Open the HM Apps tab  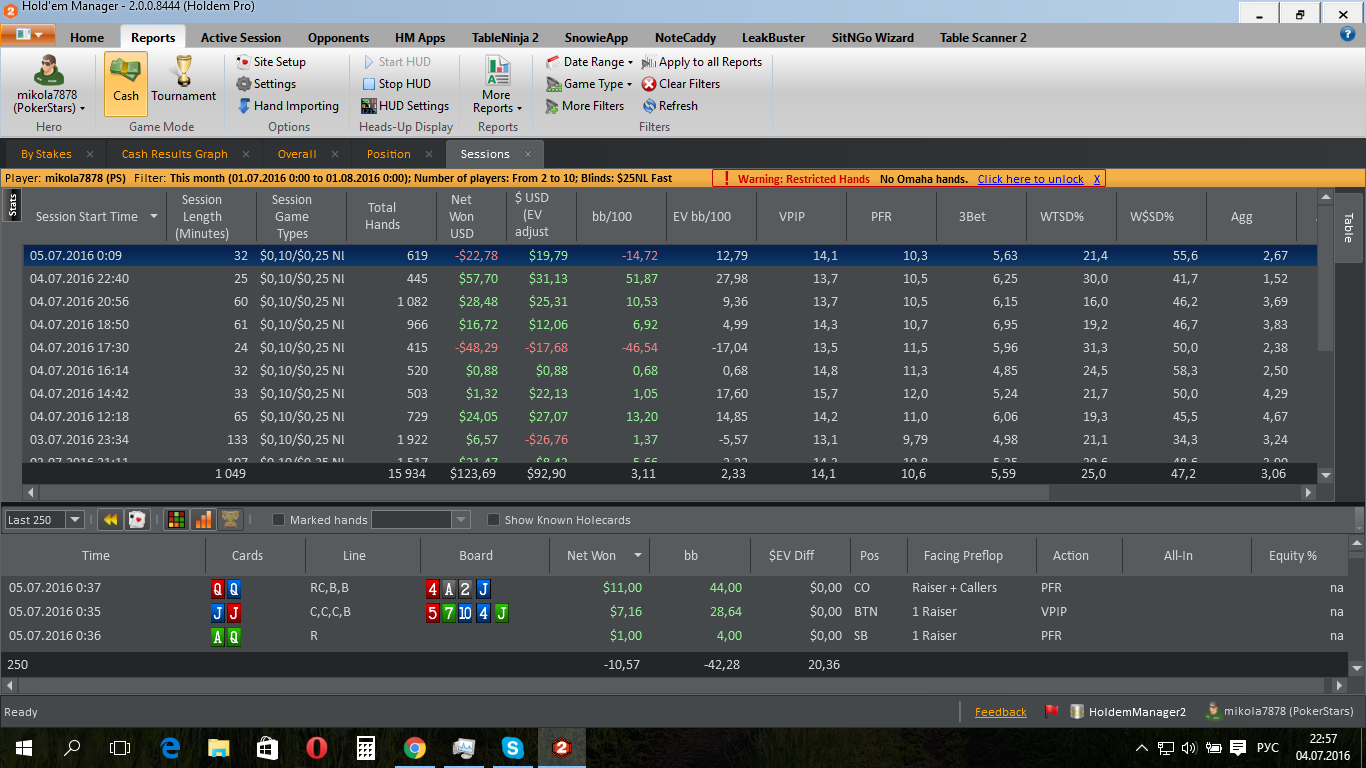point(420,38)
